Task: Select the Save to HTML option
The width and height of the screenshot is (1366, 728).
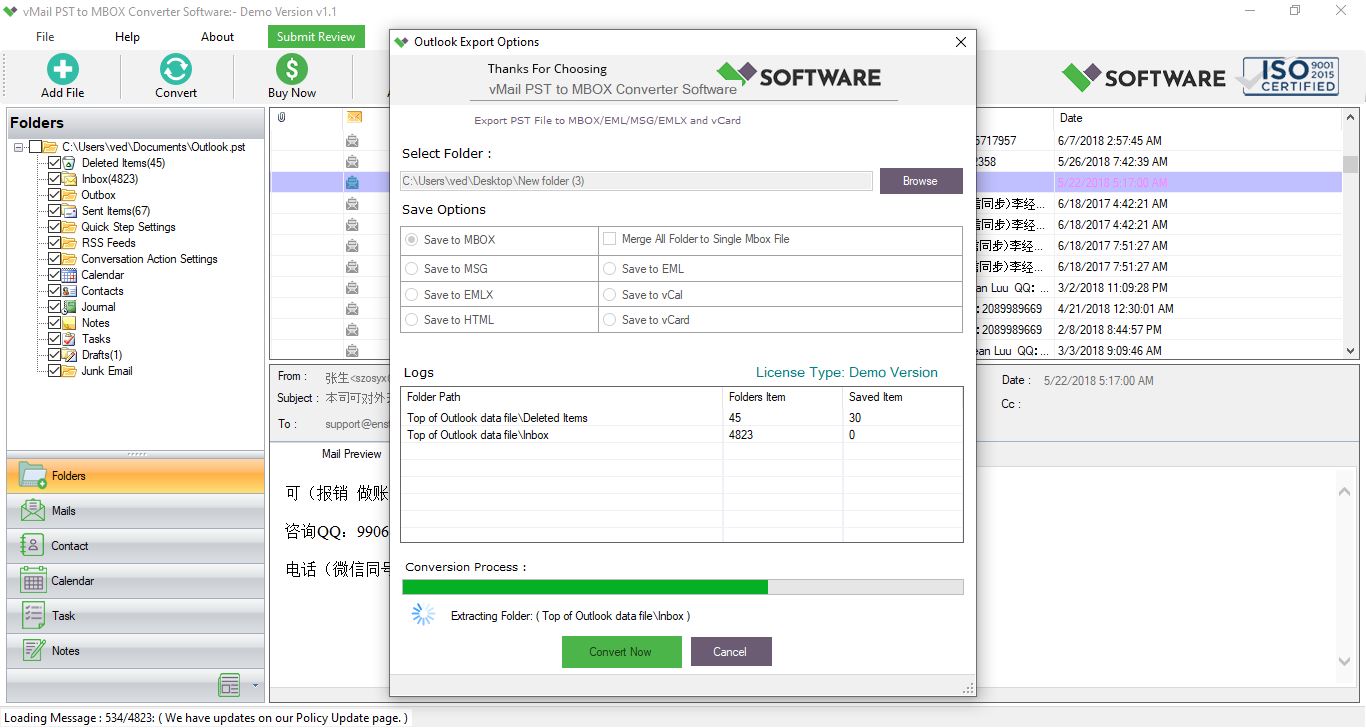Action: click(x=411, y=320)
